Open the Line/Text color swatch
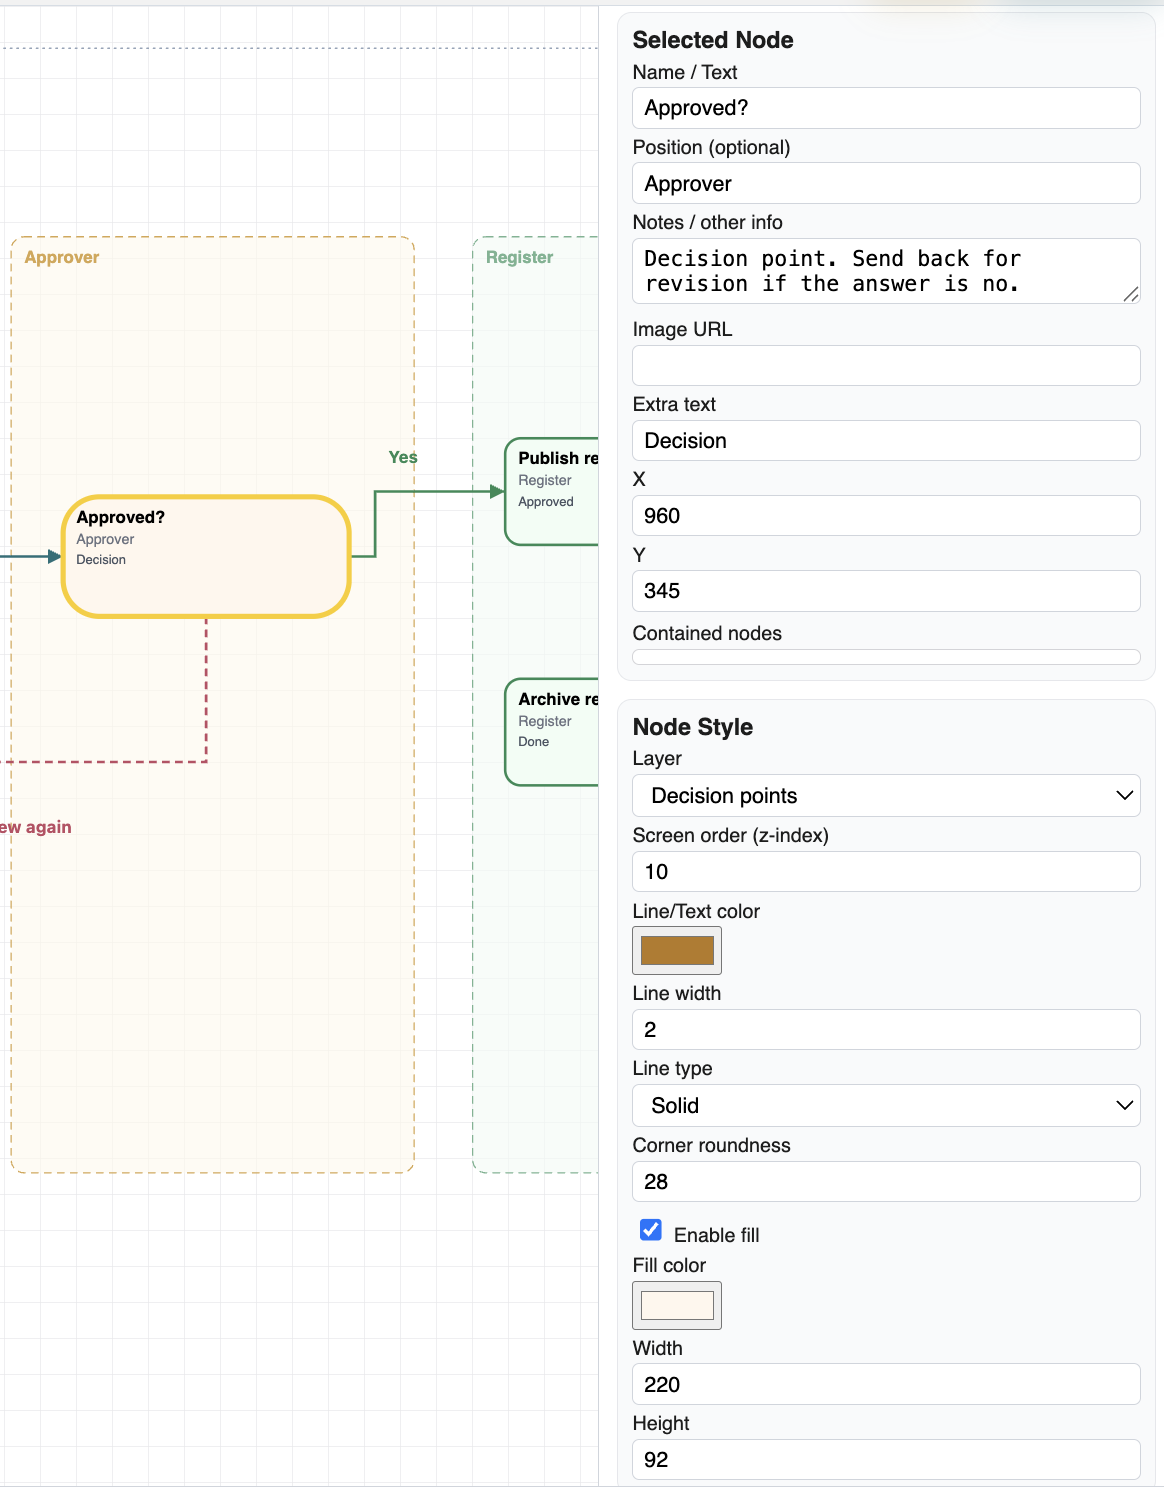 (x=677, y=950)
